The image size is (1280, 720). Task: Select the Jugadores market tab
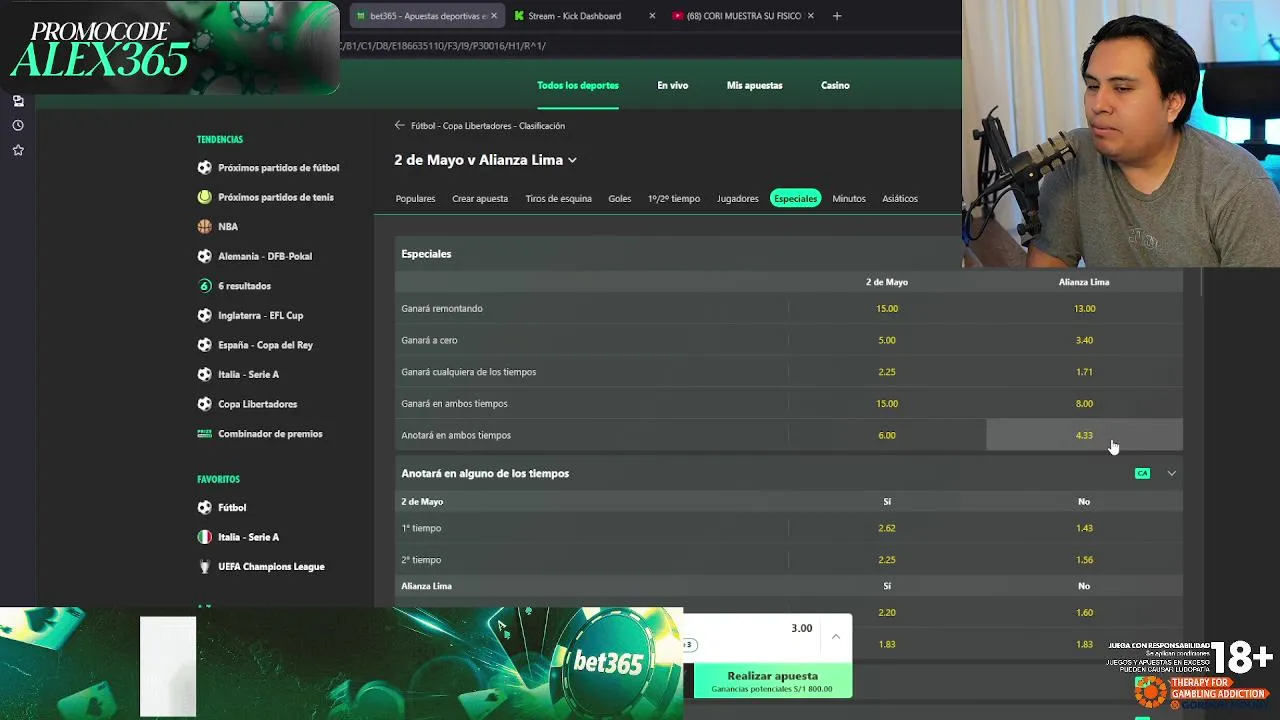pyautogui.click(x=738, y=198)
